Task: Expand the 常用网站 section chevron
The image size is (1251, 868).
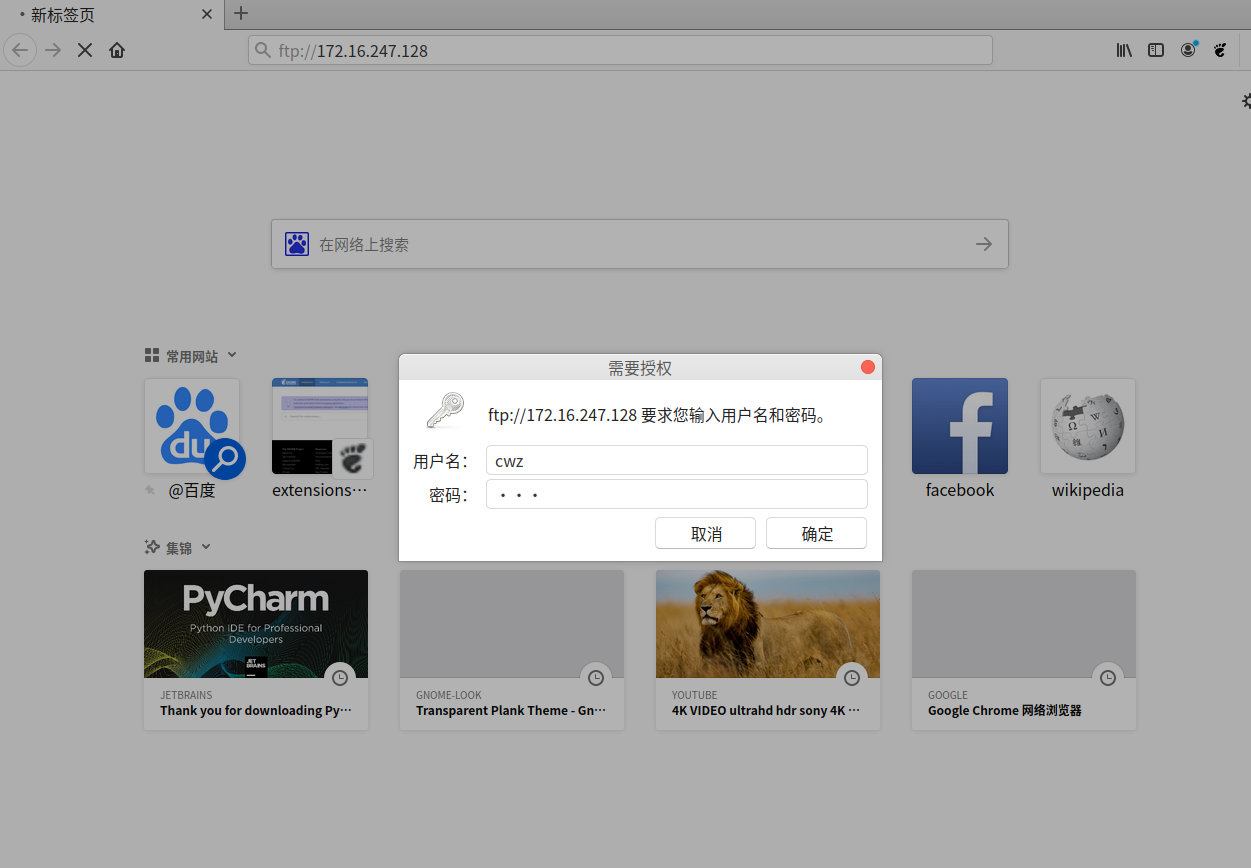Action: (x=232, y=355)
